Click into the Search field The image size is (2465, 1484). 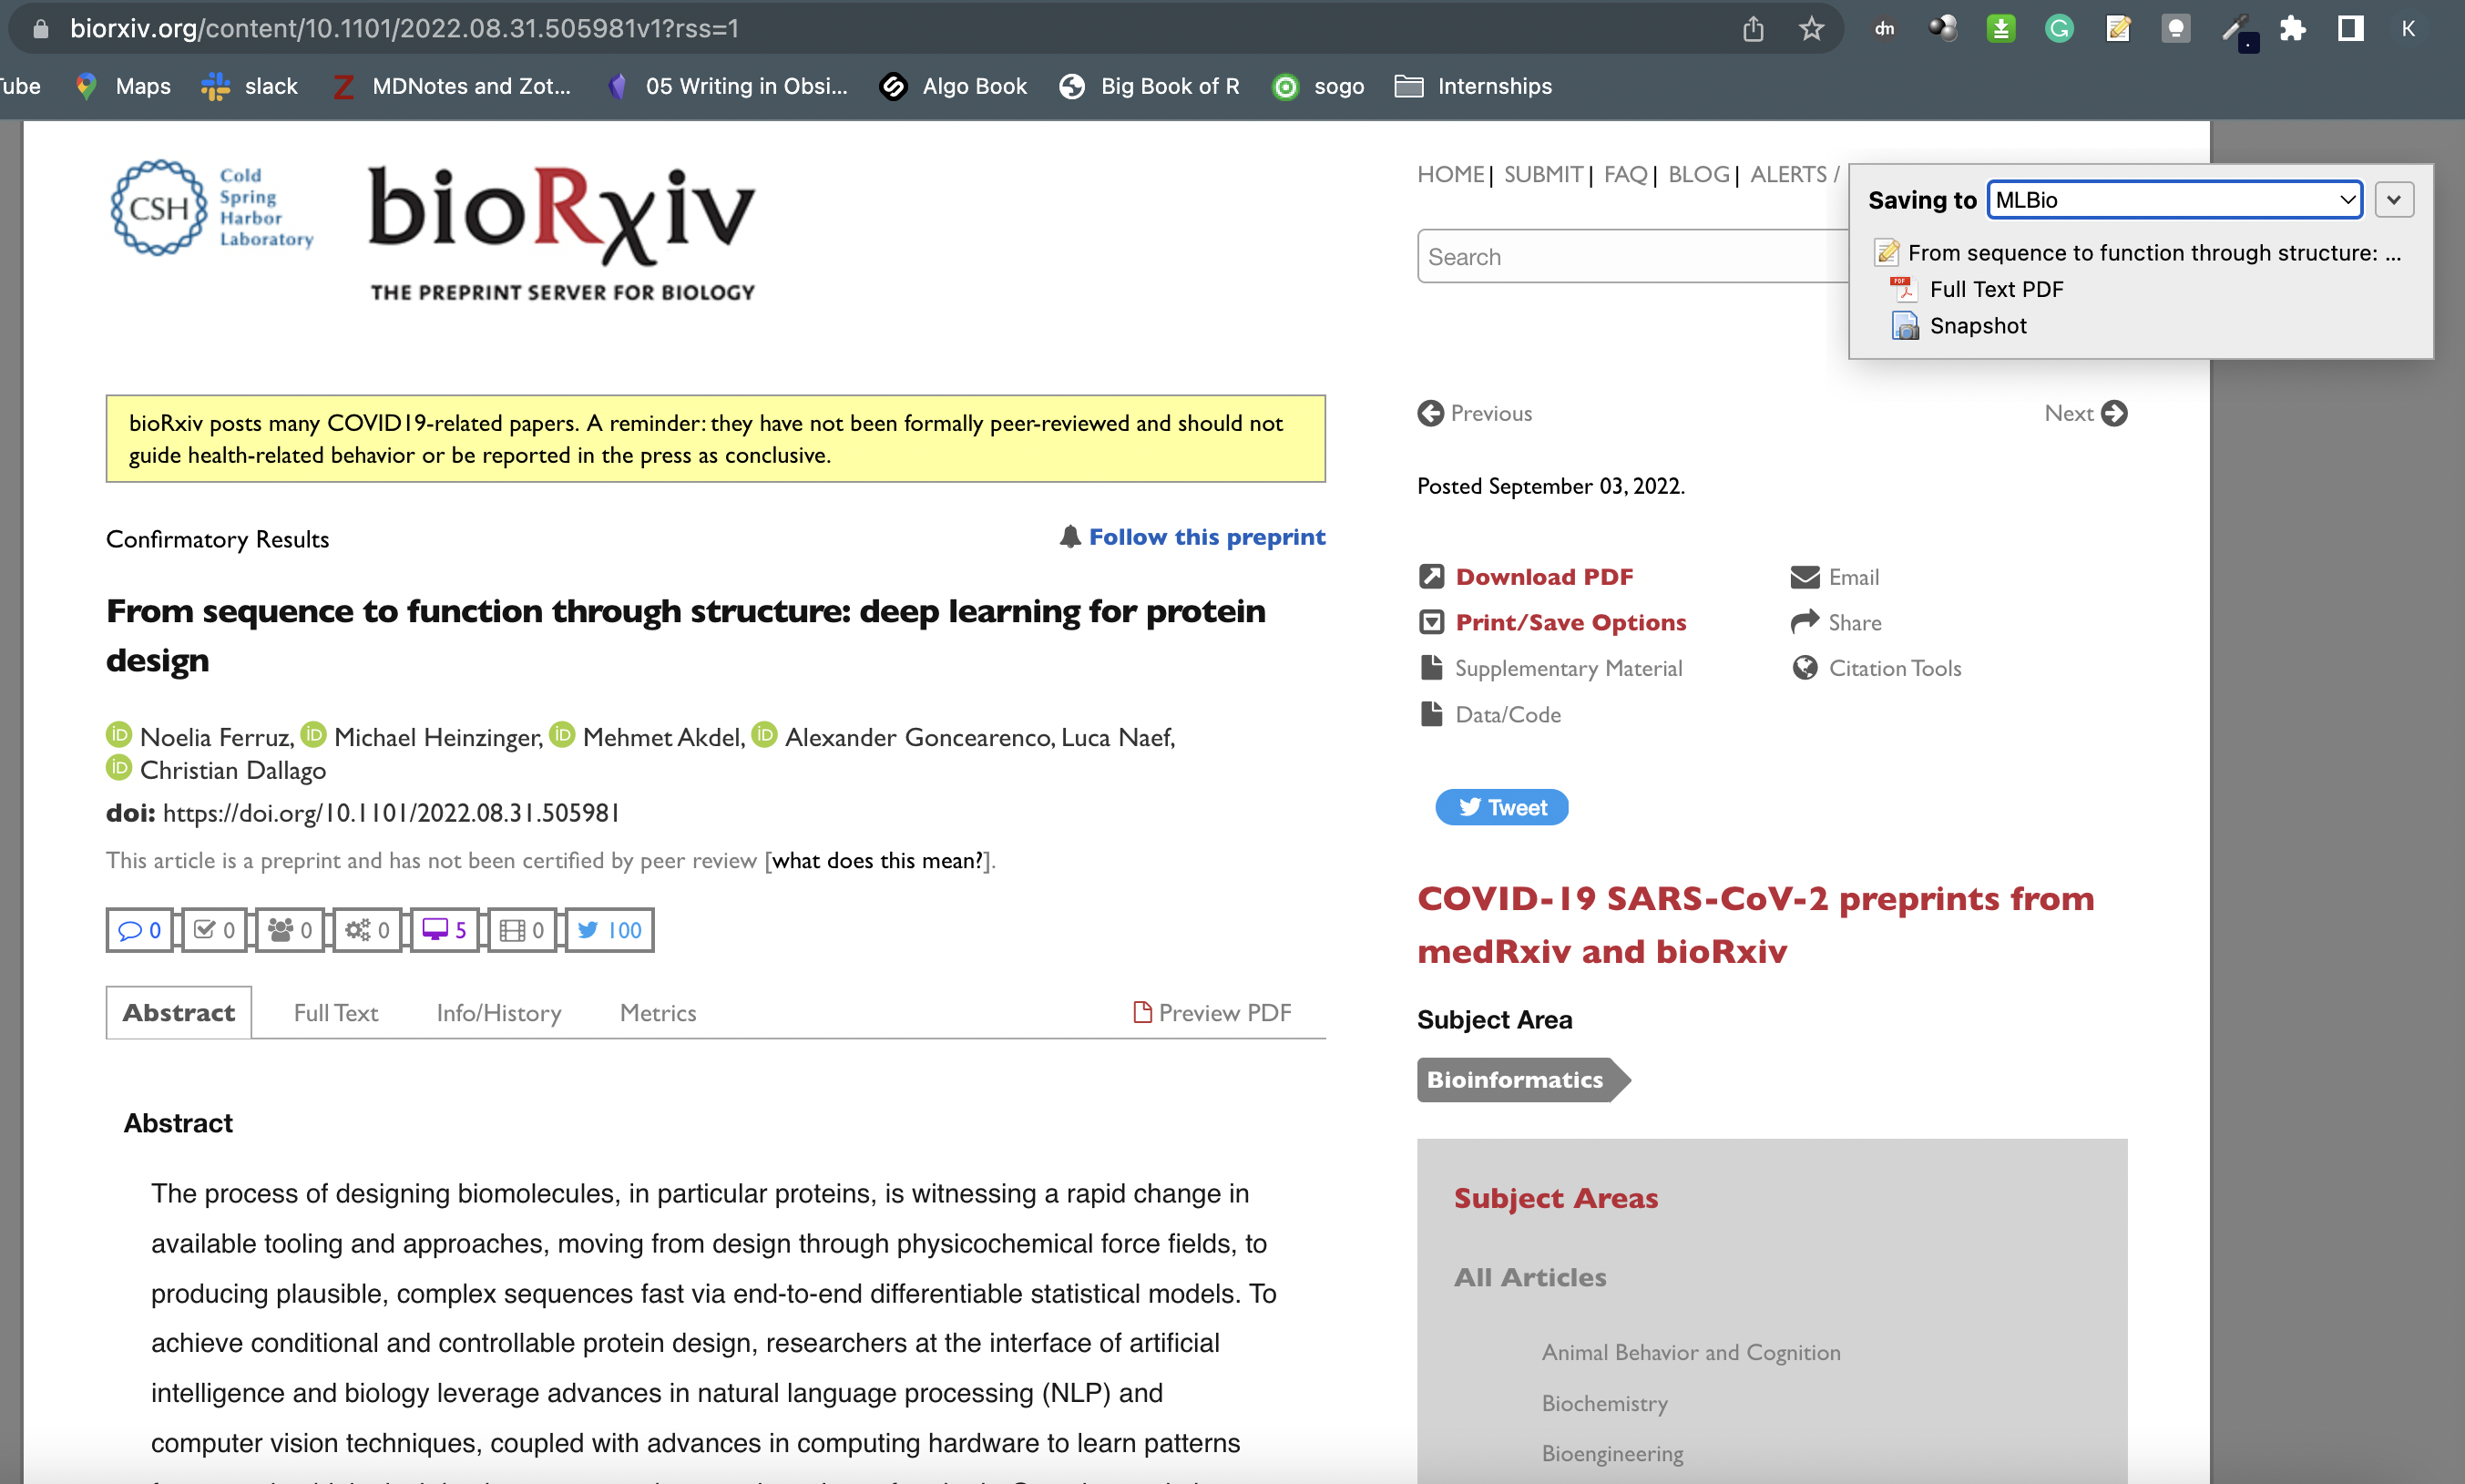1632,256
